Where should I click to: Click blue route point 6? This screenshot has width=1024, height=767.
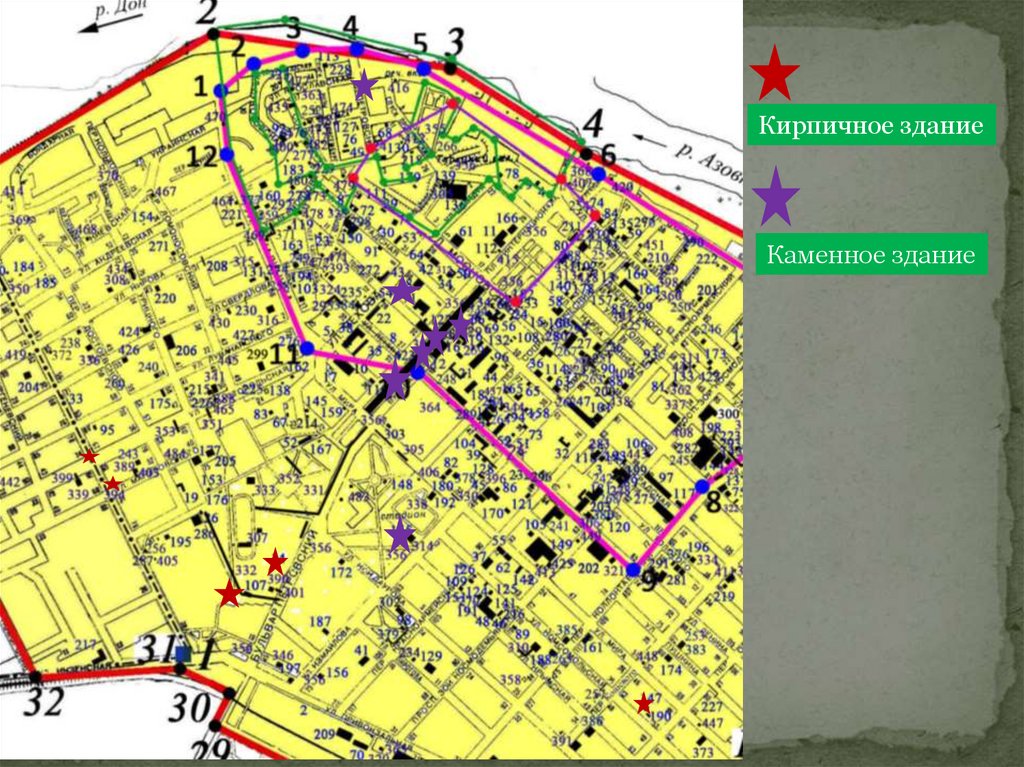[598, 174]
